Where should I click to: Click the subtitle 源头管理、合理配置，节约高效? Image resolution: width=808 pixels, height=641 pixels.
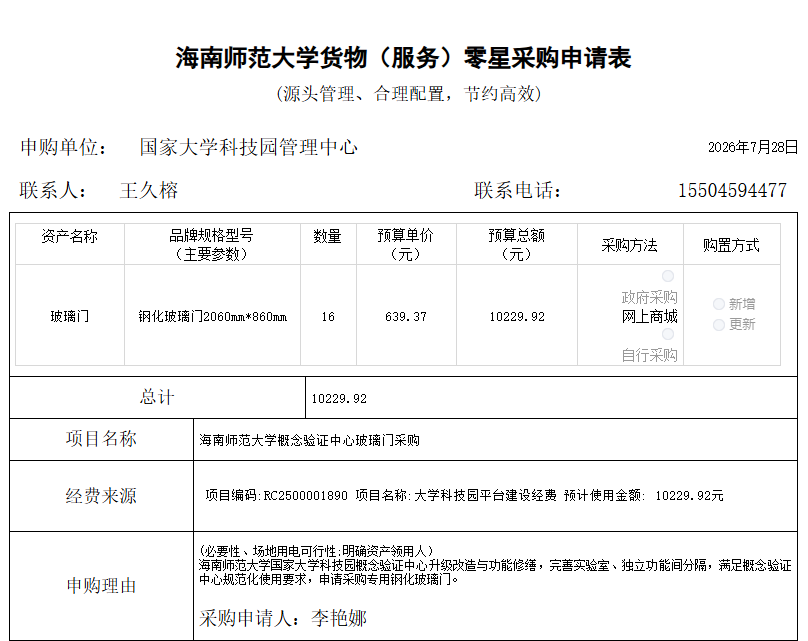[409, 94]
